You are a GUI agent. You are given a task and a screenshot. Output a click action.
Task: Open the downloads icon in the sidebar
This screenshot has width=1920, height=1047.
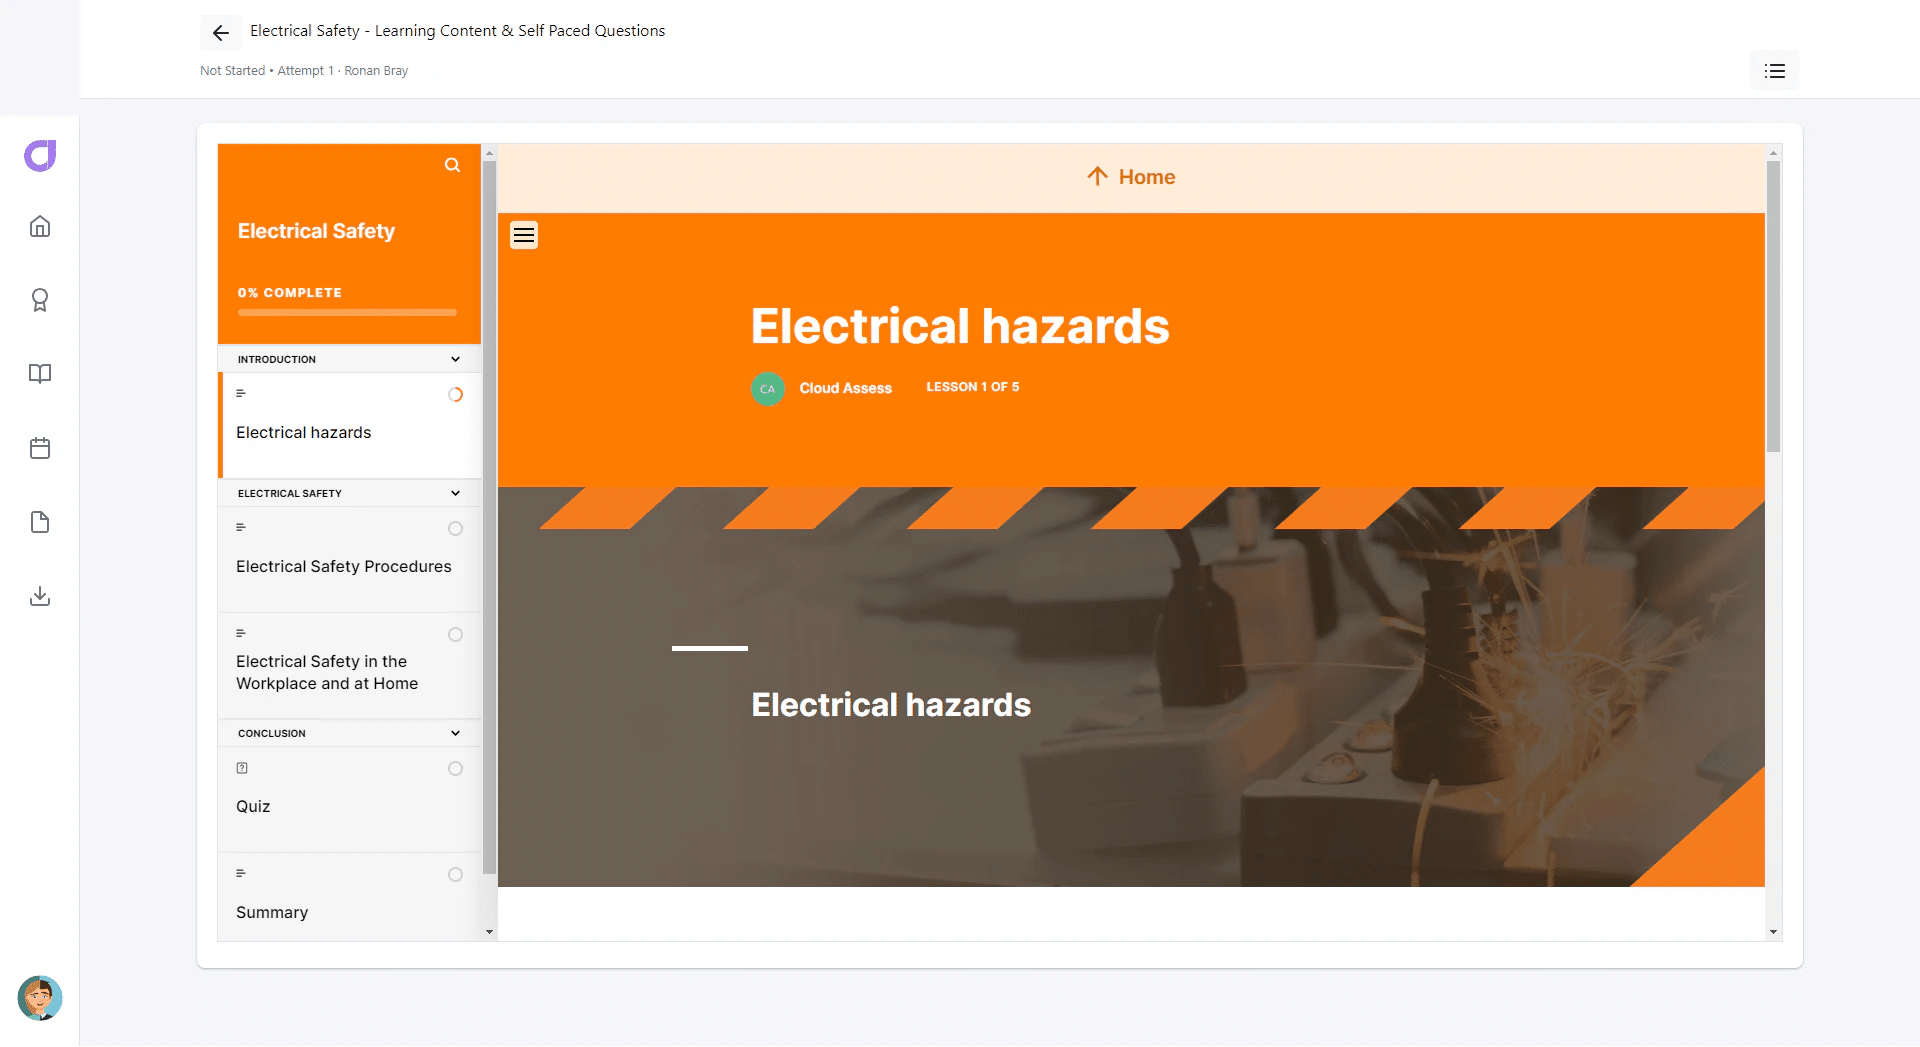[x=40, y=596]
